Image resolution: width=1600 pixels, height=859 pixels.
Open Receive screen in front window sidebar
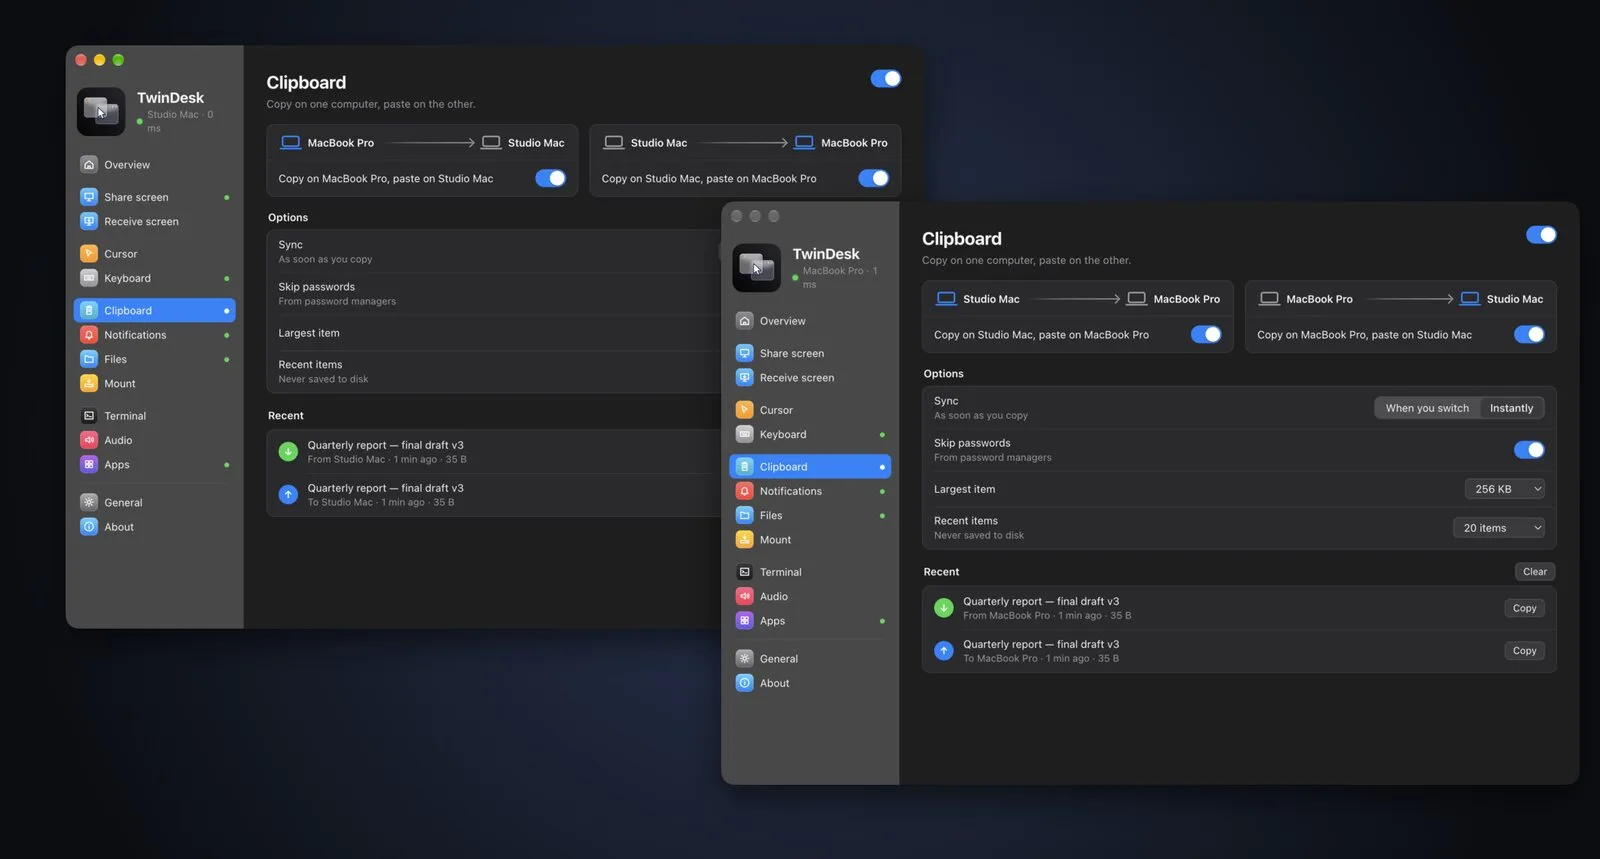[810, 378]
